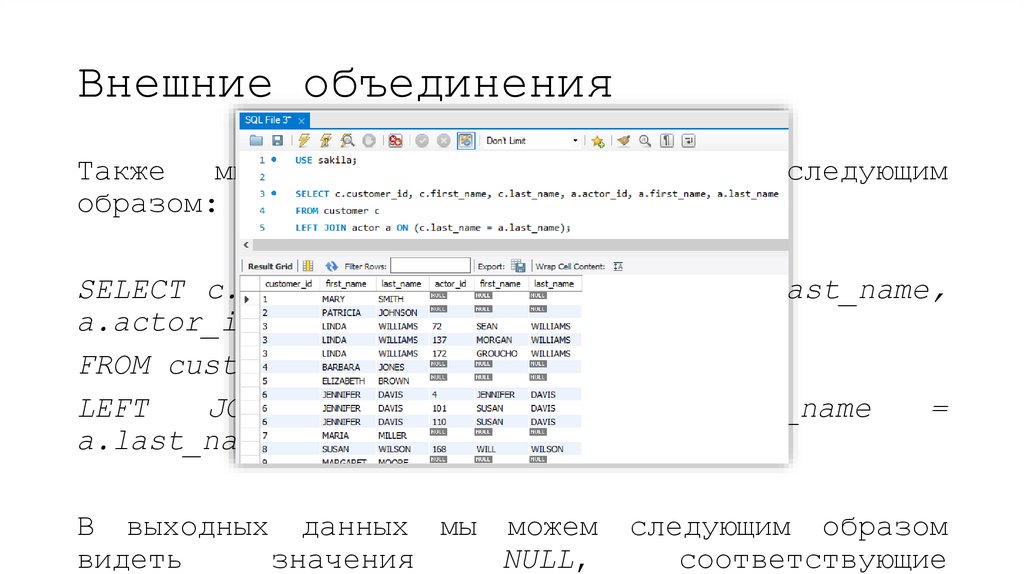Open a SQL script file via folder icon
1024x574 pixels.
click(x=256, y=140)
